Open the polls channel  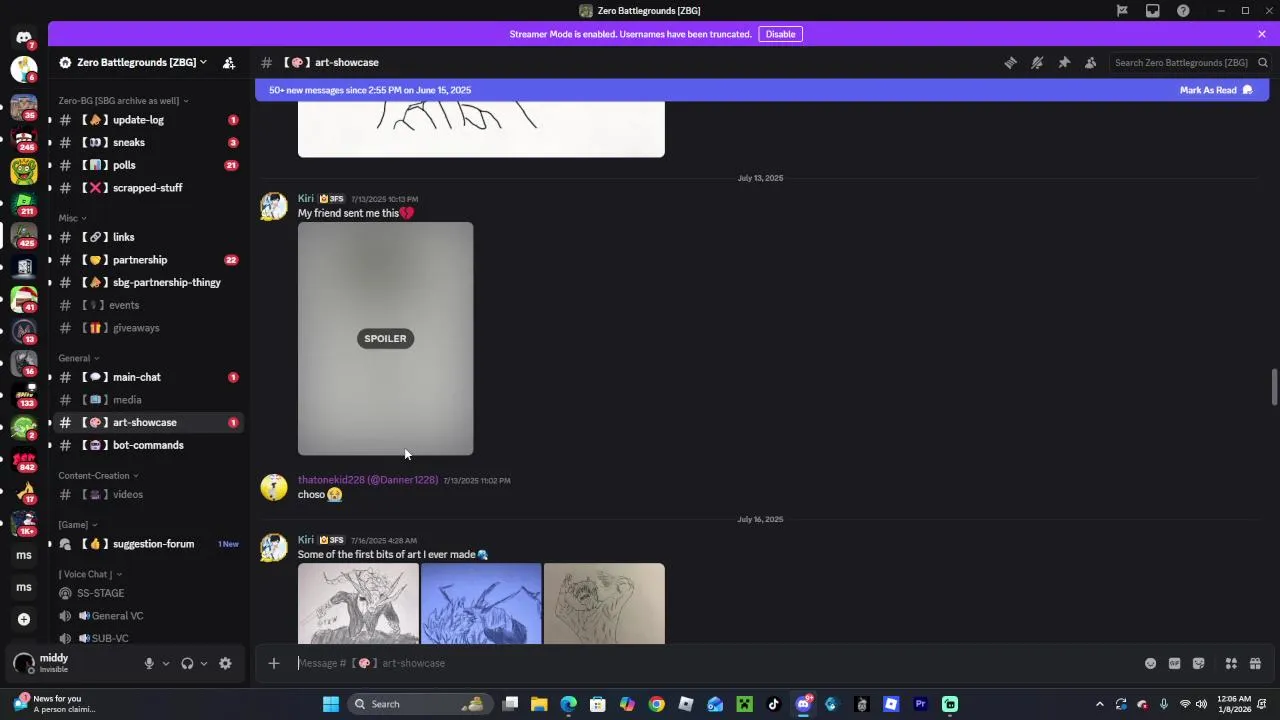point(147,165)
